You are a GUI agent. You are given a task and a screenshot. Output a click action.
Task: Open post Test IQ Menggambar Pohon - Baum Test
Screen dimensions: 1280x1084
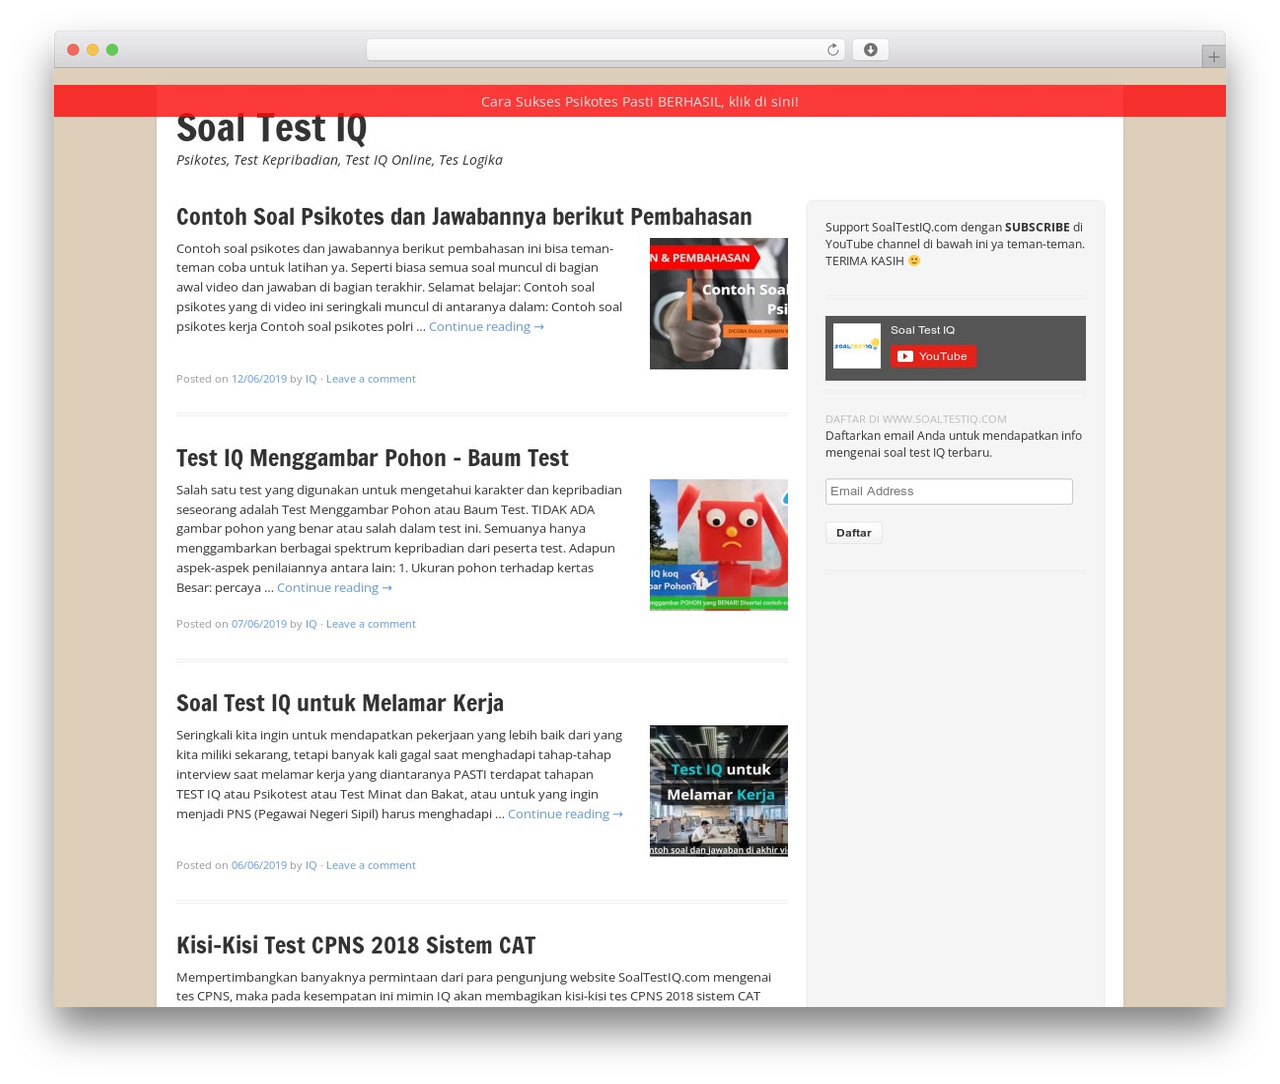point(372,457)
